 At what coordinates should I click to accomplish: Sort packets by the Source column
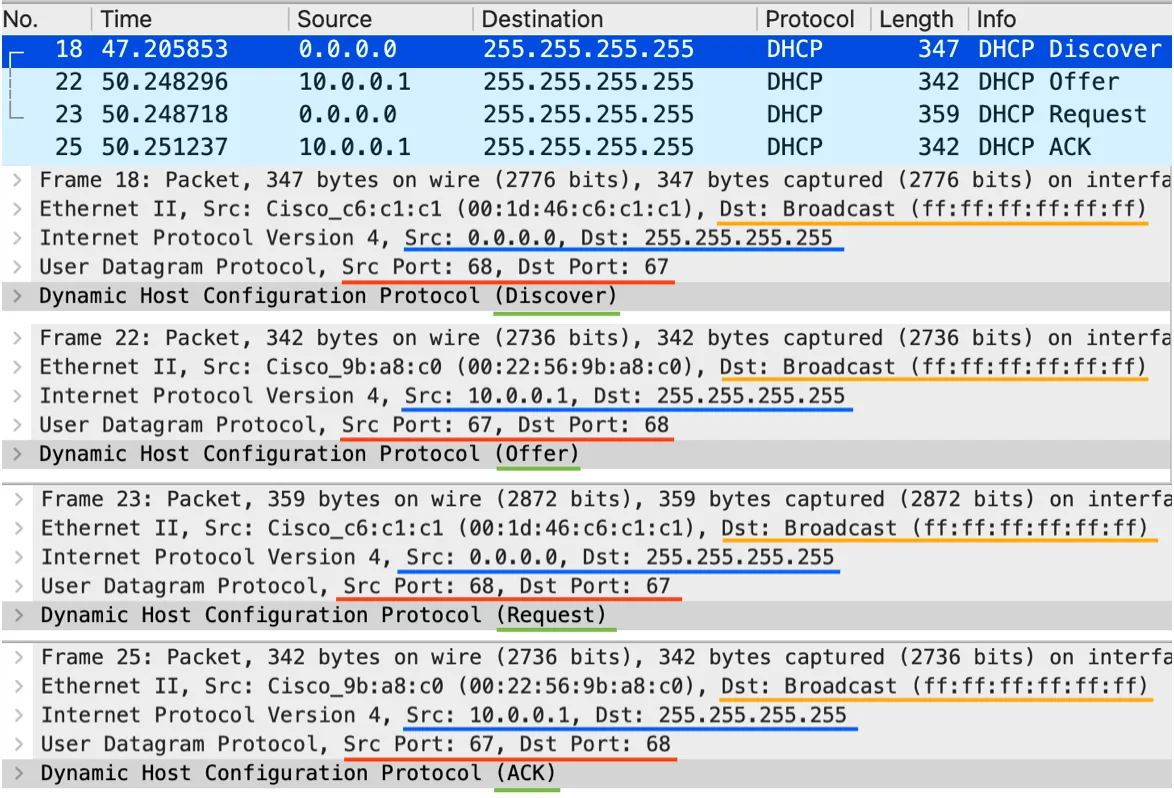[335, 18]
